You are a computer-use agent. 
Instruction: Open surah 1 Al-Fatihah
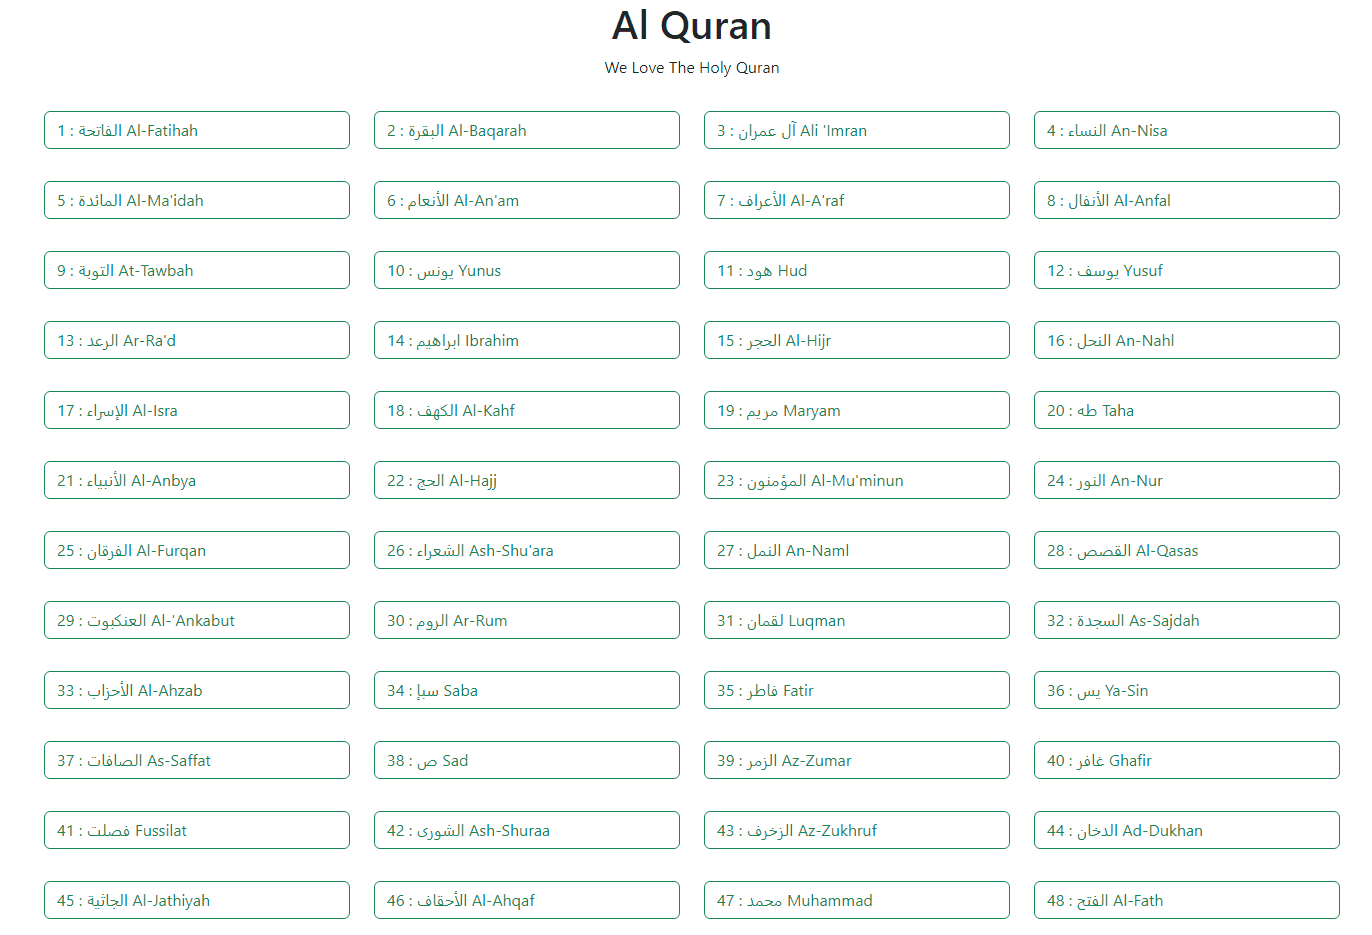(196, 130)
